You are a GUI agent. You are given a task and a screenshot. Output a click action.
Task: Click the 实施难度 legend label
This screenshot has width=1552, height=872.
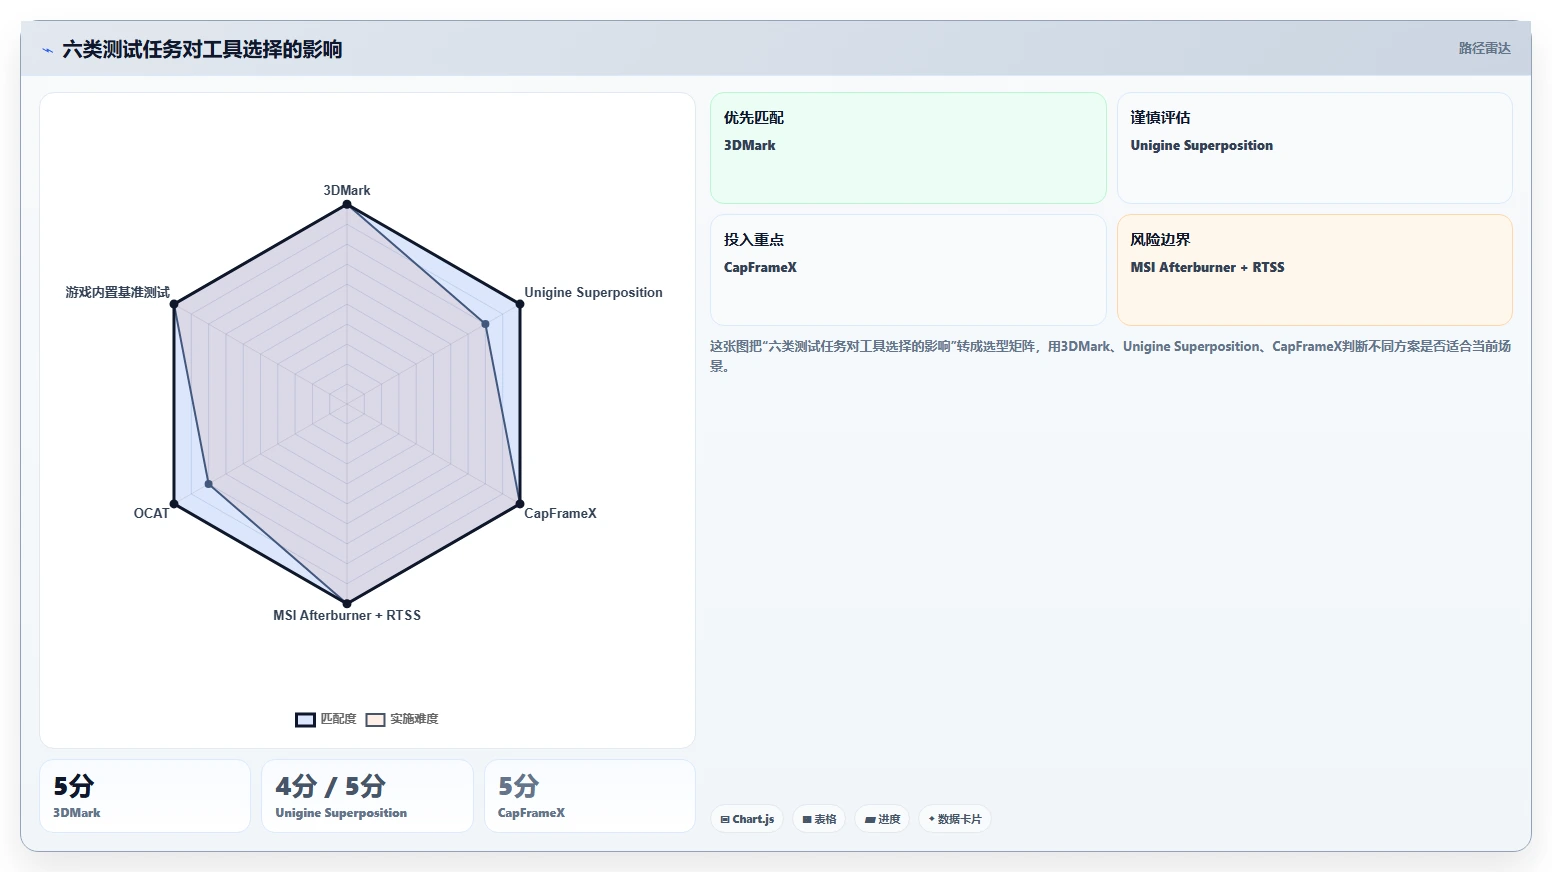[414, 719]
